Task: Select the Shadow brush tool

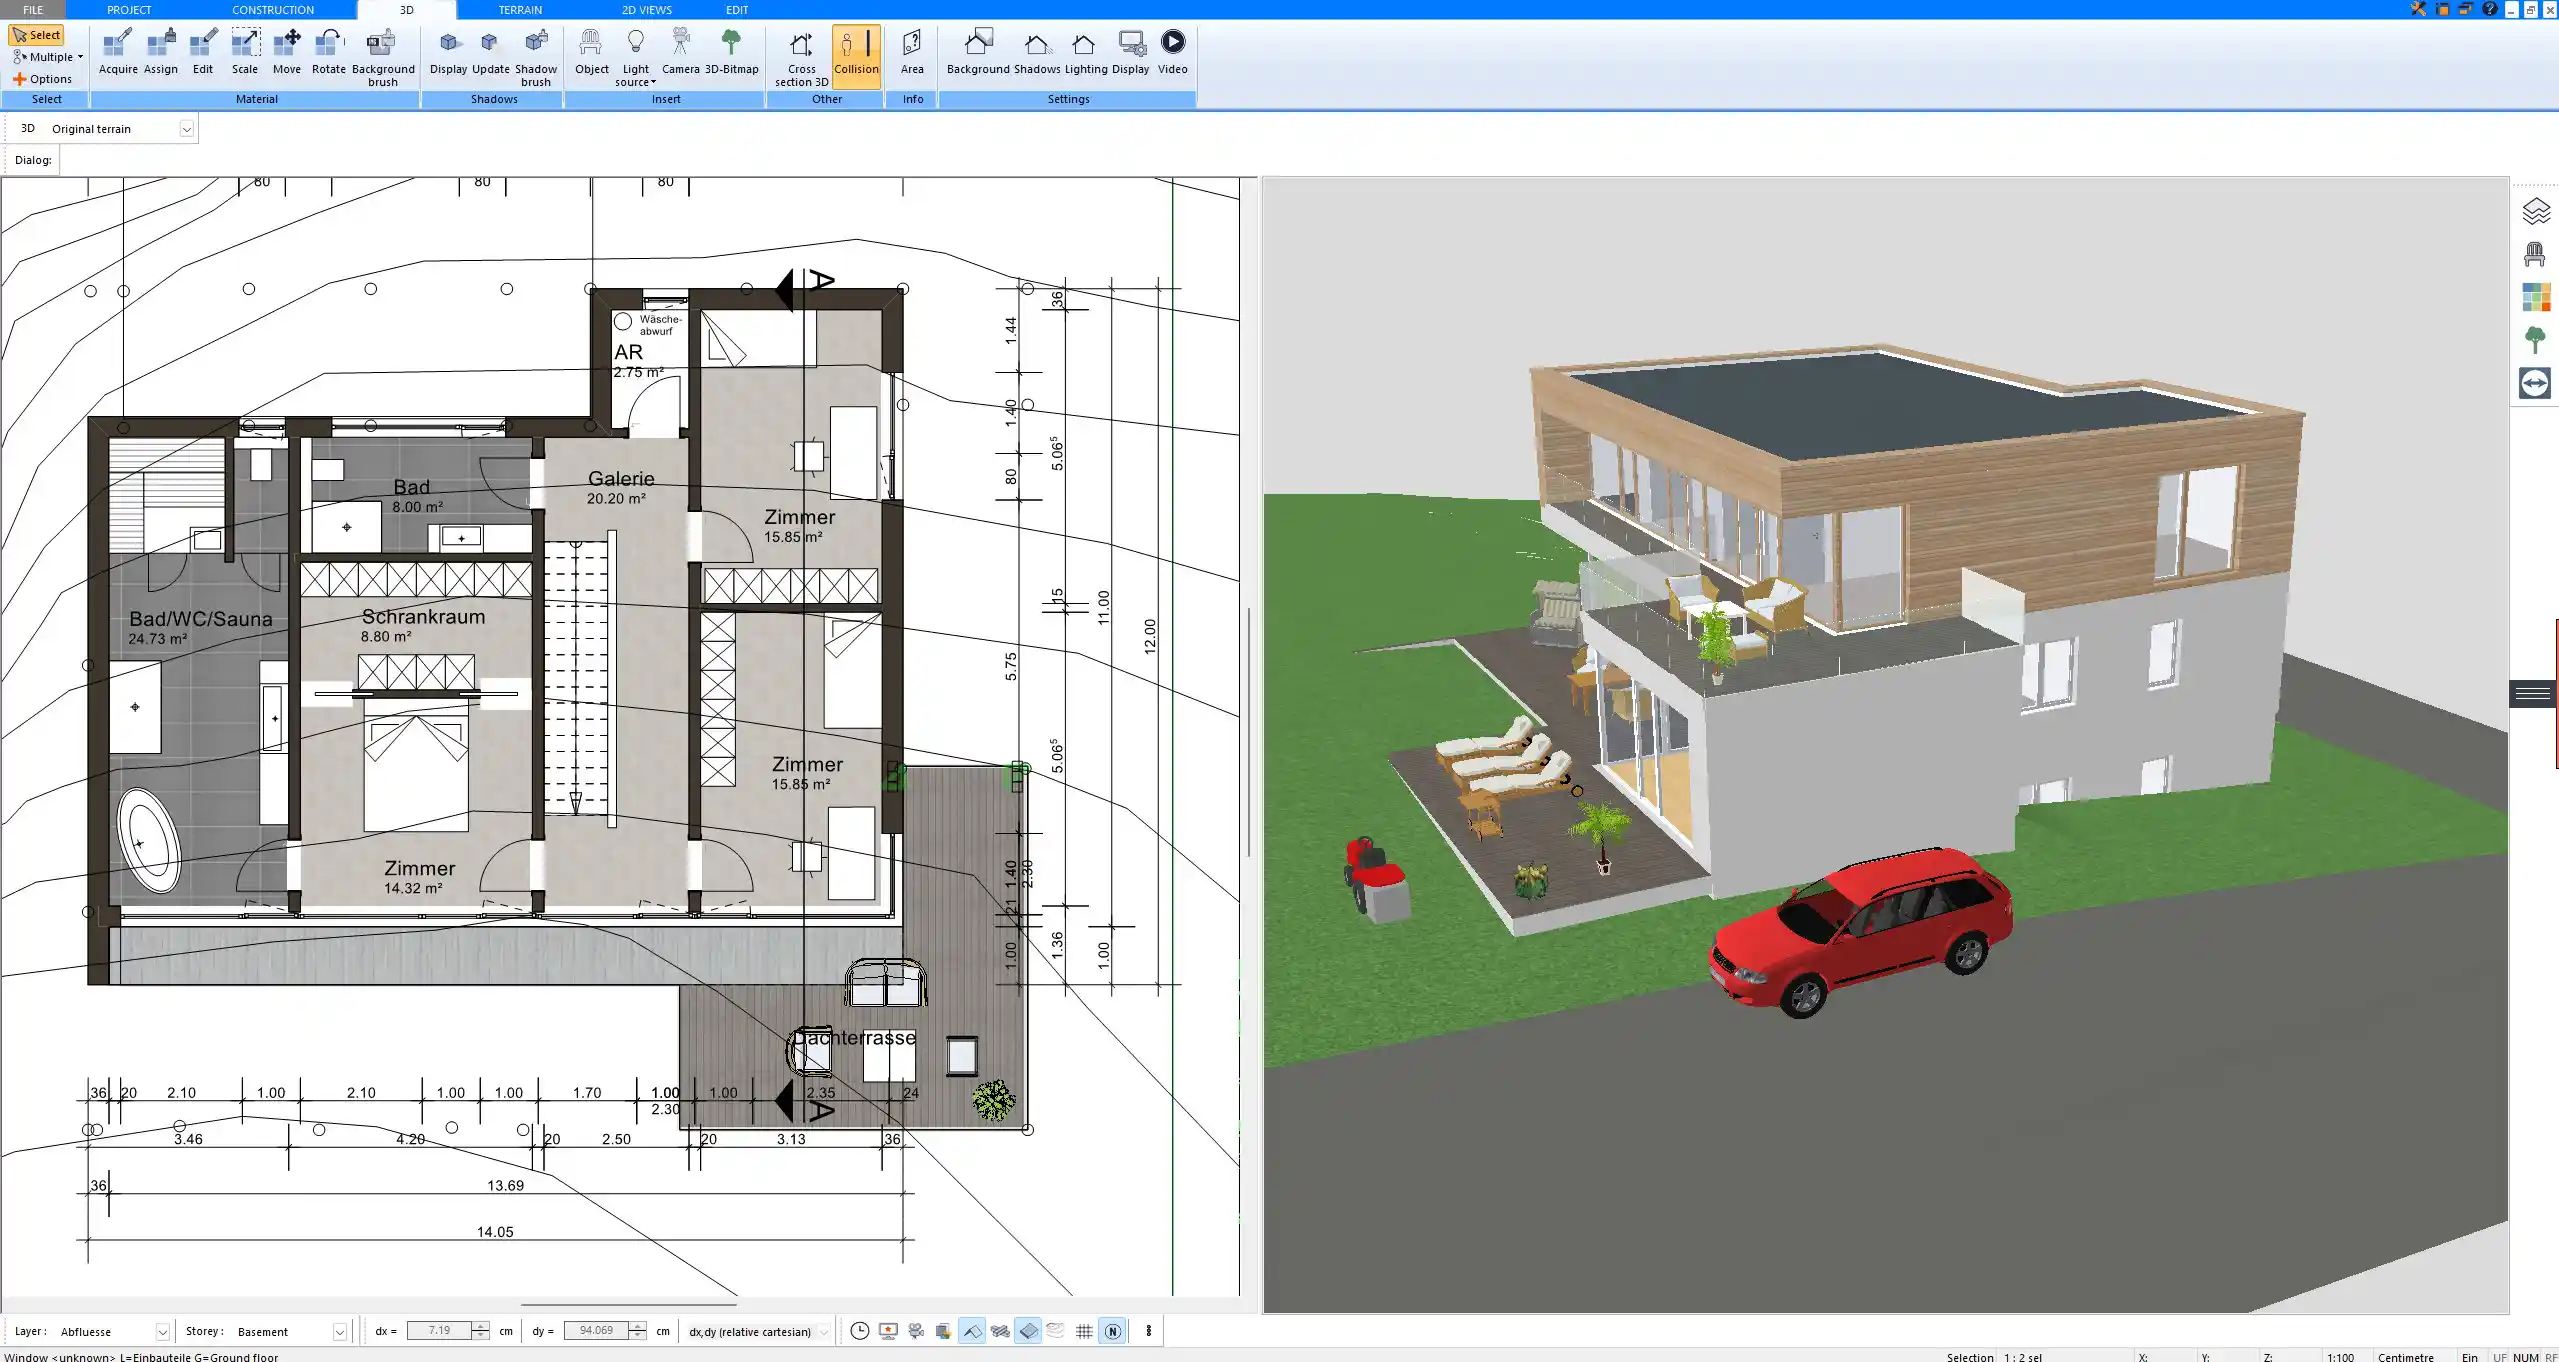Action: (536, 58)
